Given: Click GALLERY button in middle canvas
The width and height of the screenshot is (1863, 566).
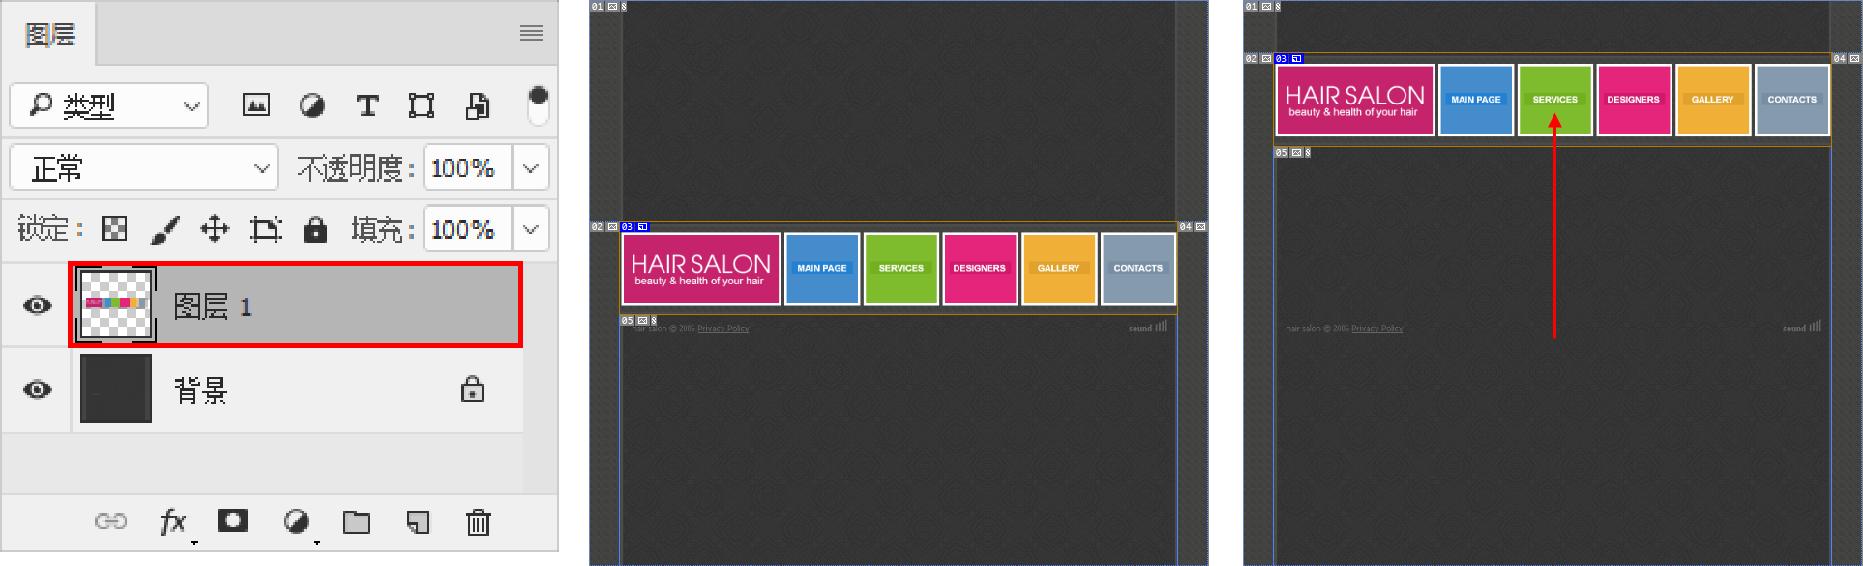Looking at the screenshot, I should [1059, 268].
